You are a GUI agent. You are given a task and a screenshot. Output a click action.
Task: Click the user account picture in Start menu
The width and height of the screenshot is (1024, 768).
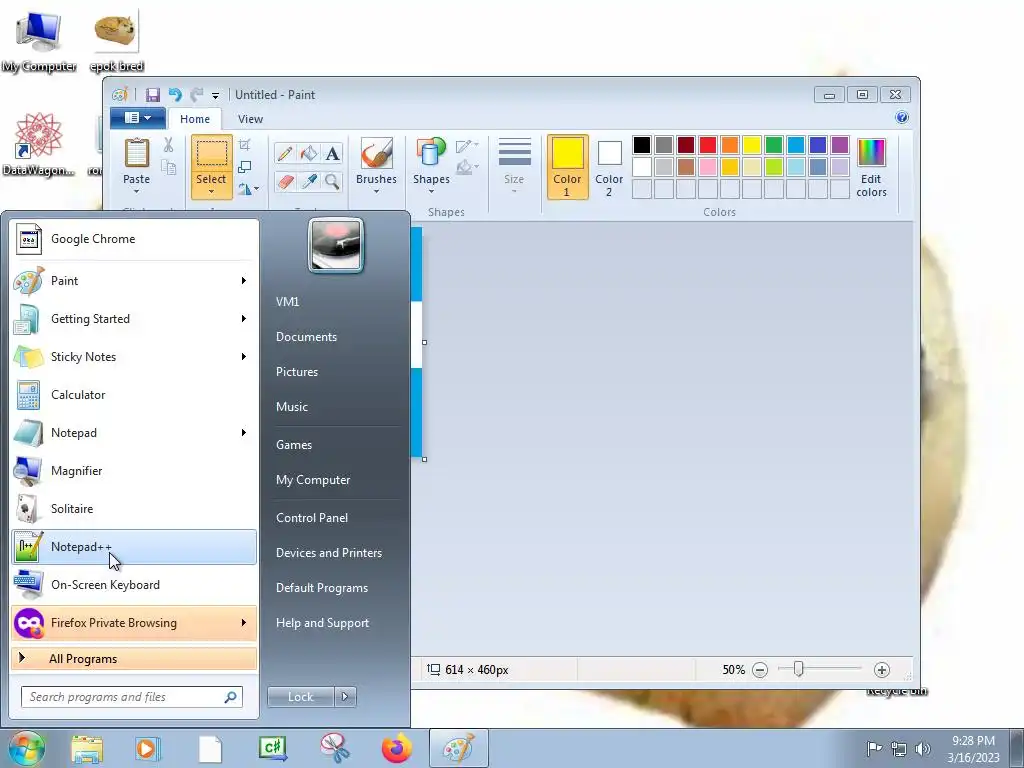(336, 246)
